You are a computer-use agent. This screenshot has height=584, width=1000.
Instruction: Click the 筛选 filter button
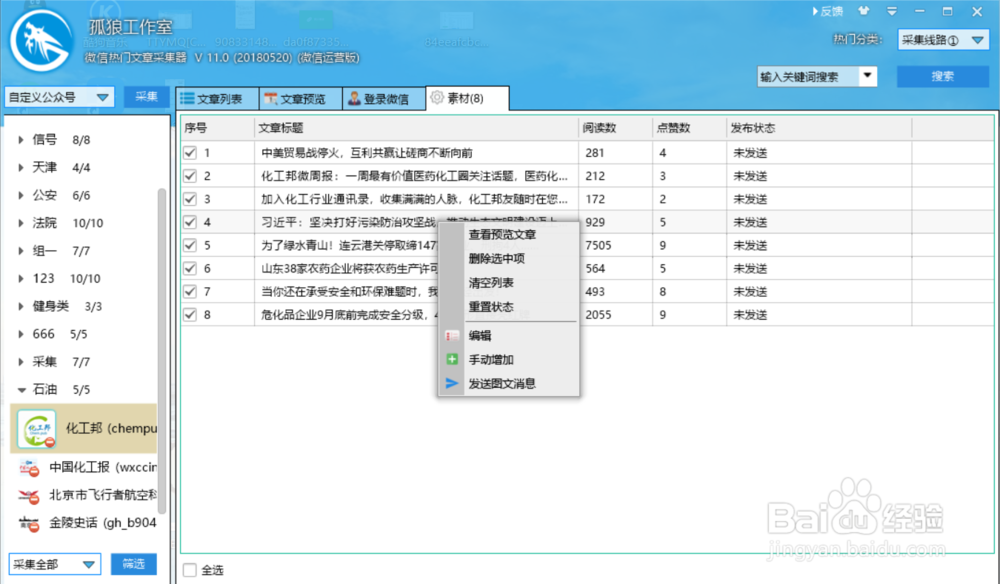(x=133, y=564)
